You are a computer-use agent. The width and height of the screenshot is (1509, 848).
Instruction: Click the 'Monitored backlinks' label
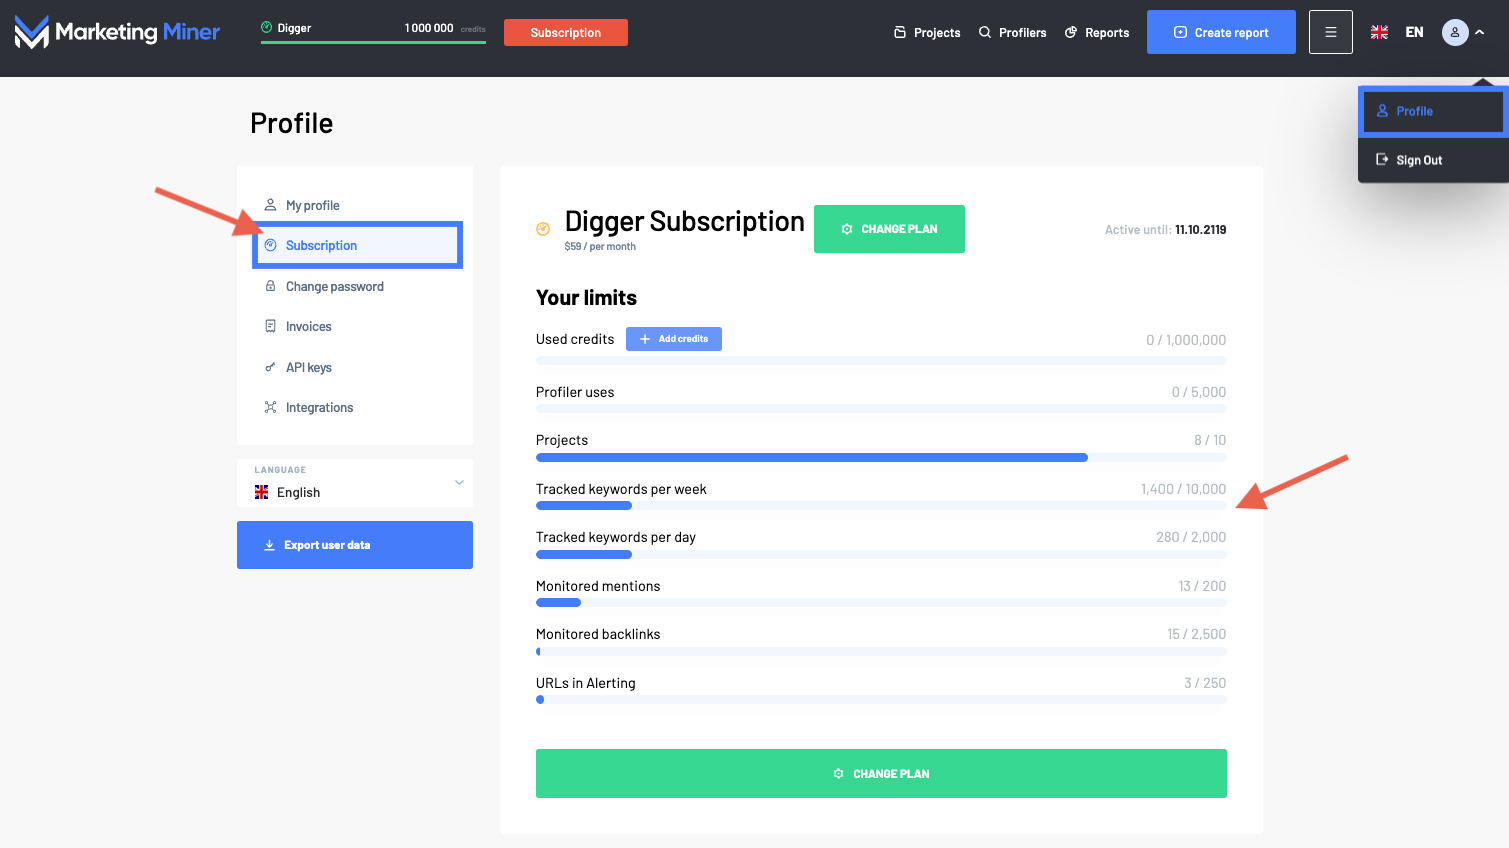598,634
